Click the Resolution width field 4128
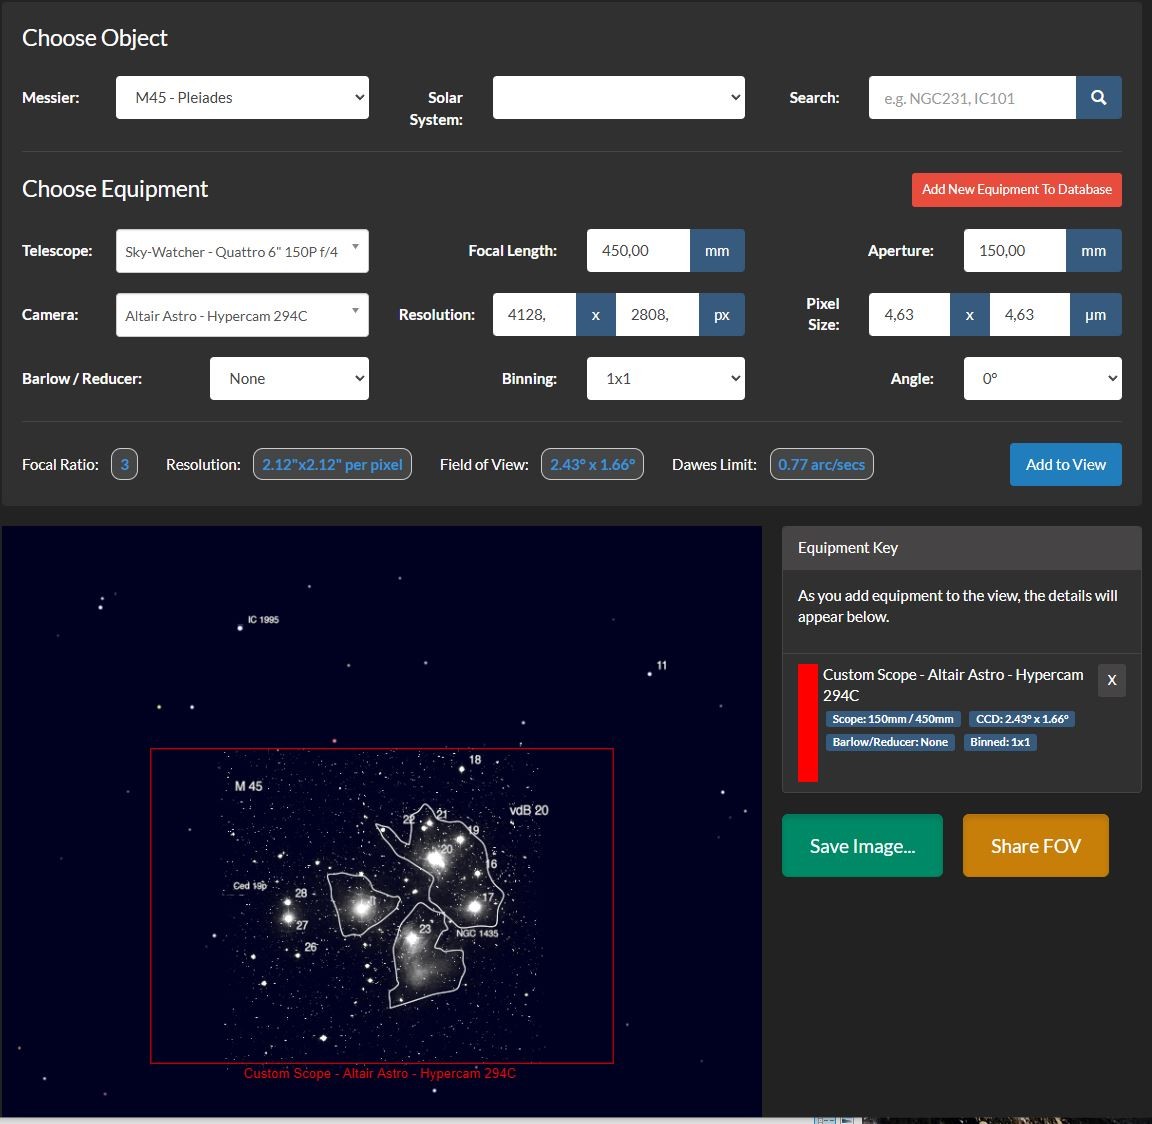Viewport: 1152px width, 1124px height. pyautogui.click(x=534, y=314)
